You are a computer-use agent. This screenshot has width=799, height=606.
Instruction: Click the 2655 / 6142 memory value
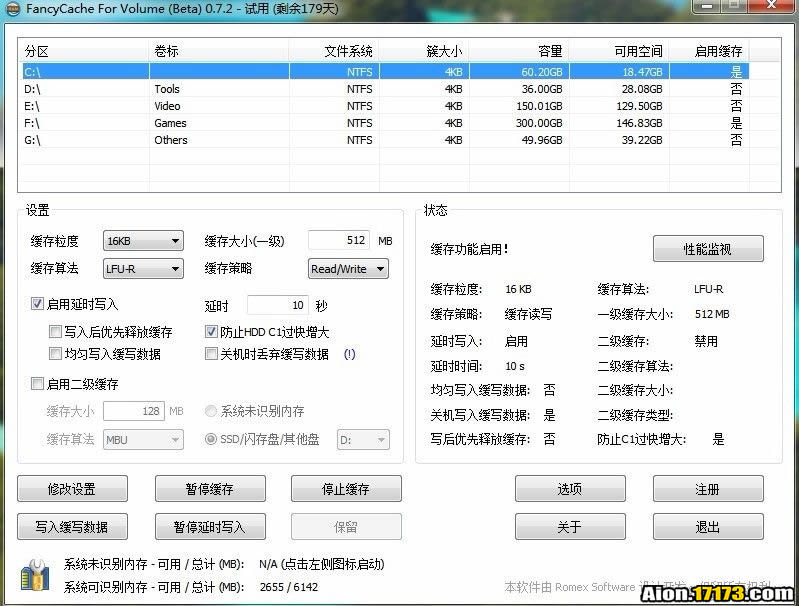pyautogui.click(x=289, y=587)
